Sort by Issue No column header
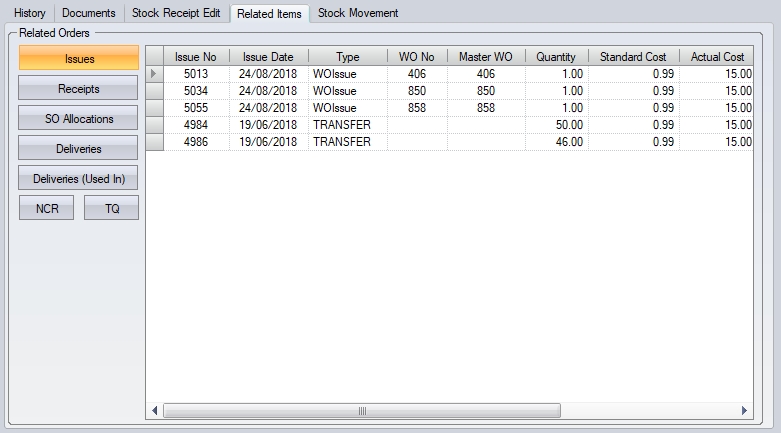This screenshot has height=433, width=781. point(196,56)
